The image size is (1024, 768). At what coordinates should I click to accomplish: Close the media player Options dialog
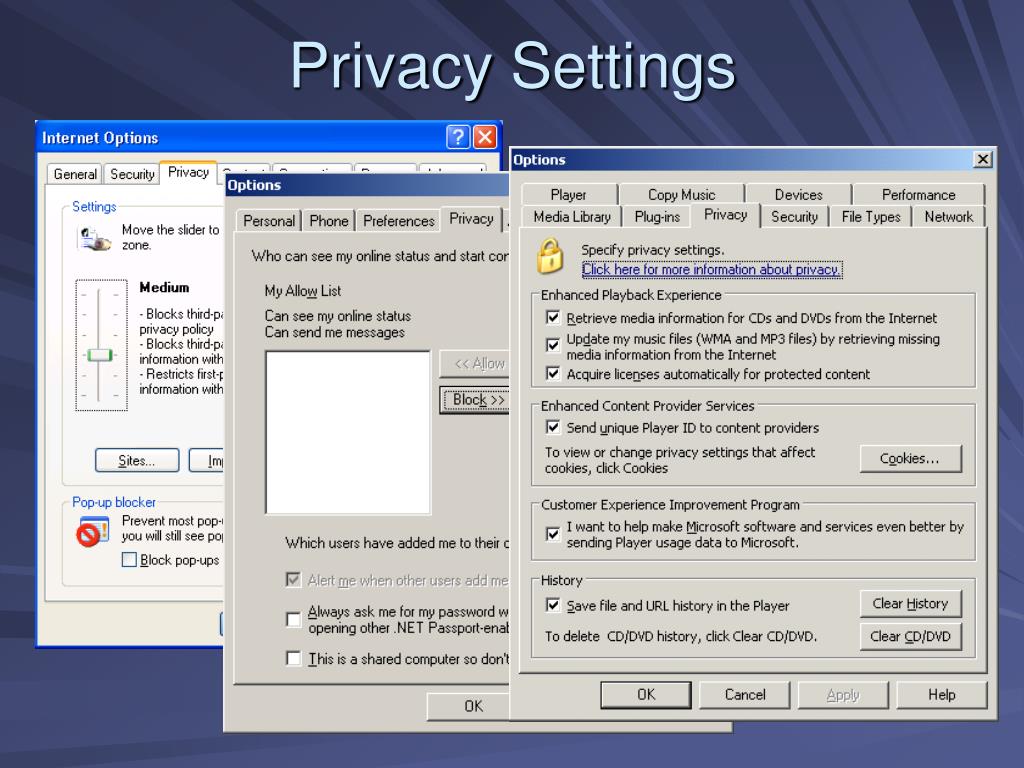(982, 159)
